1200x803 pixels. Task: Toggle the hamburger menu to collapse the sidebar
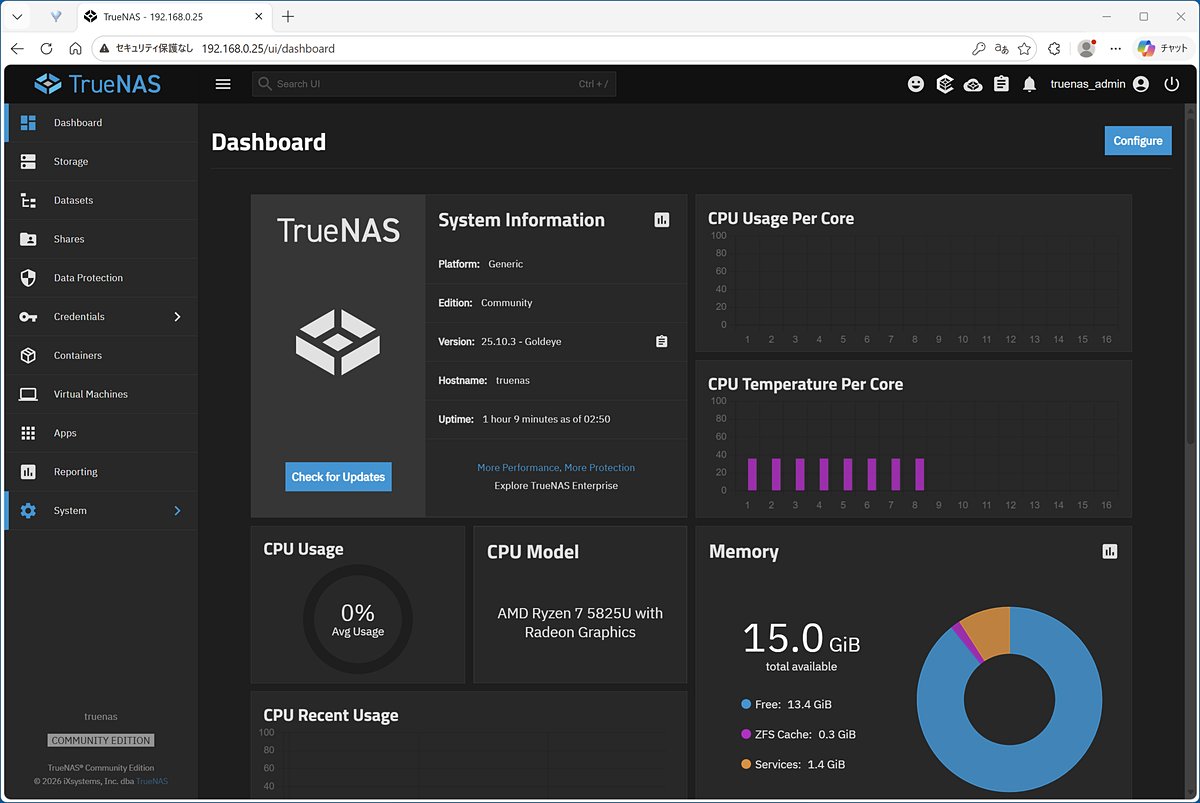coord(223,84)
